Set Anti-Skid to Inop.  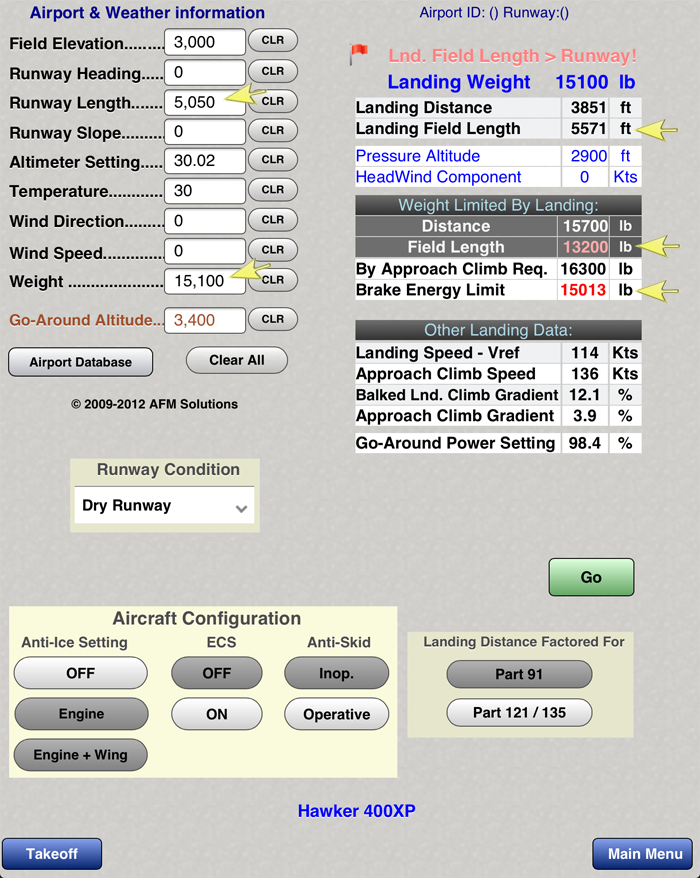click(337, 673)
